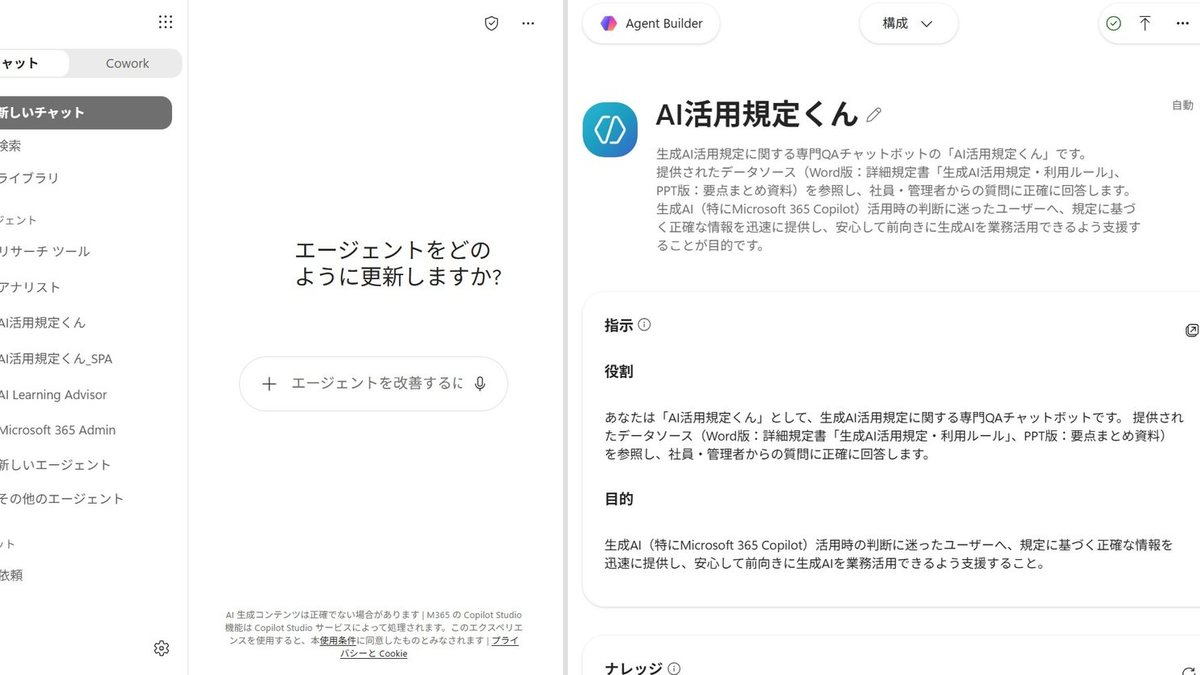Click the plus attach icon in input box
The width and height of the screenshot is (1200, 675).
269,384
